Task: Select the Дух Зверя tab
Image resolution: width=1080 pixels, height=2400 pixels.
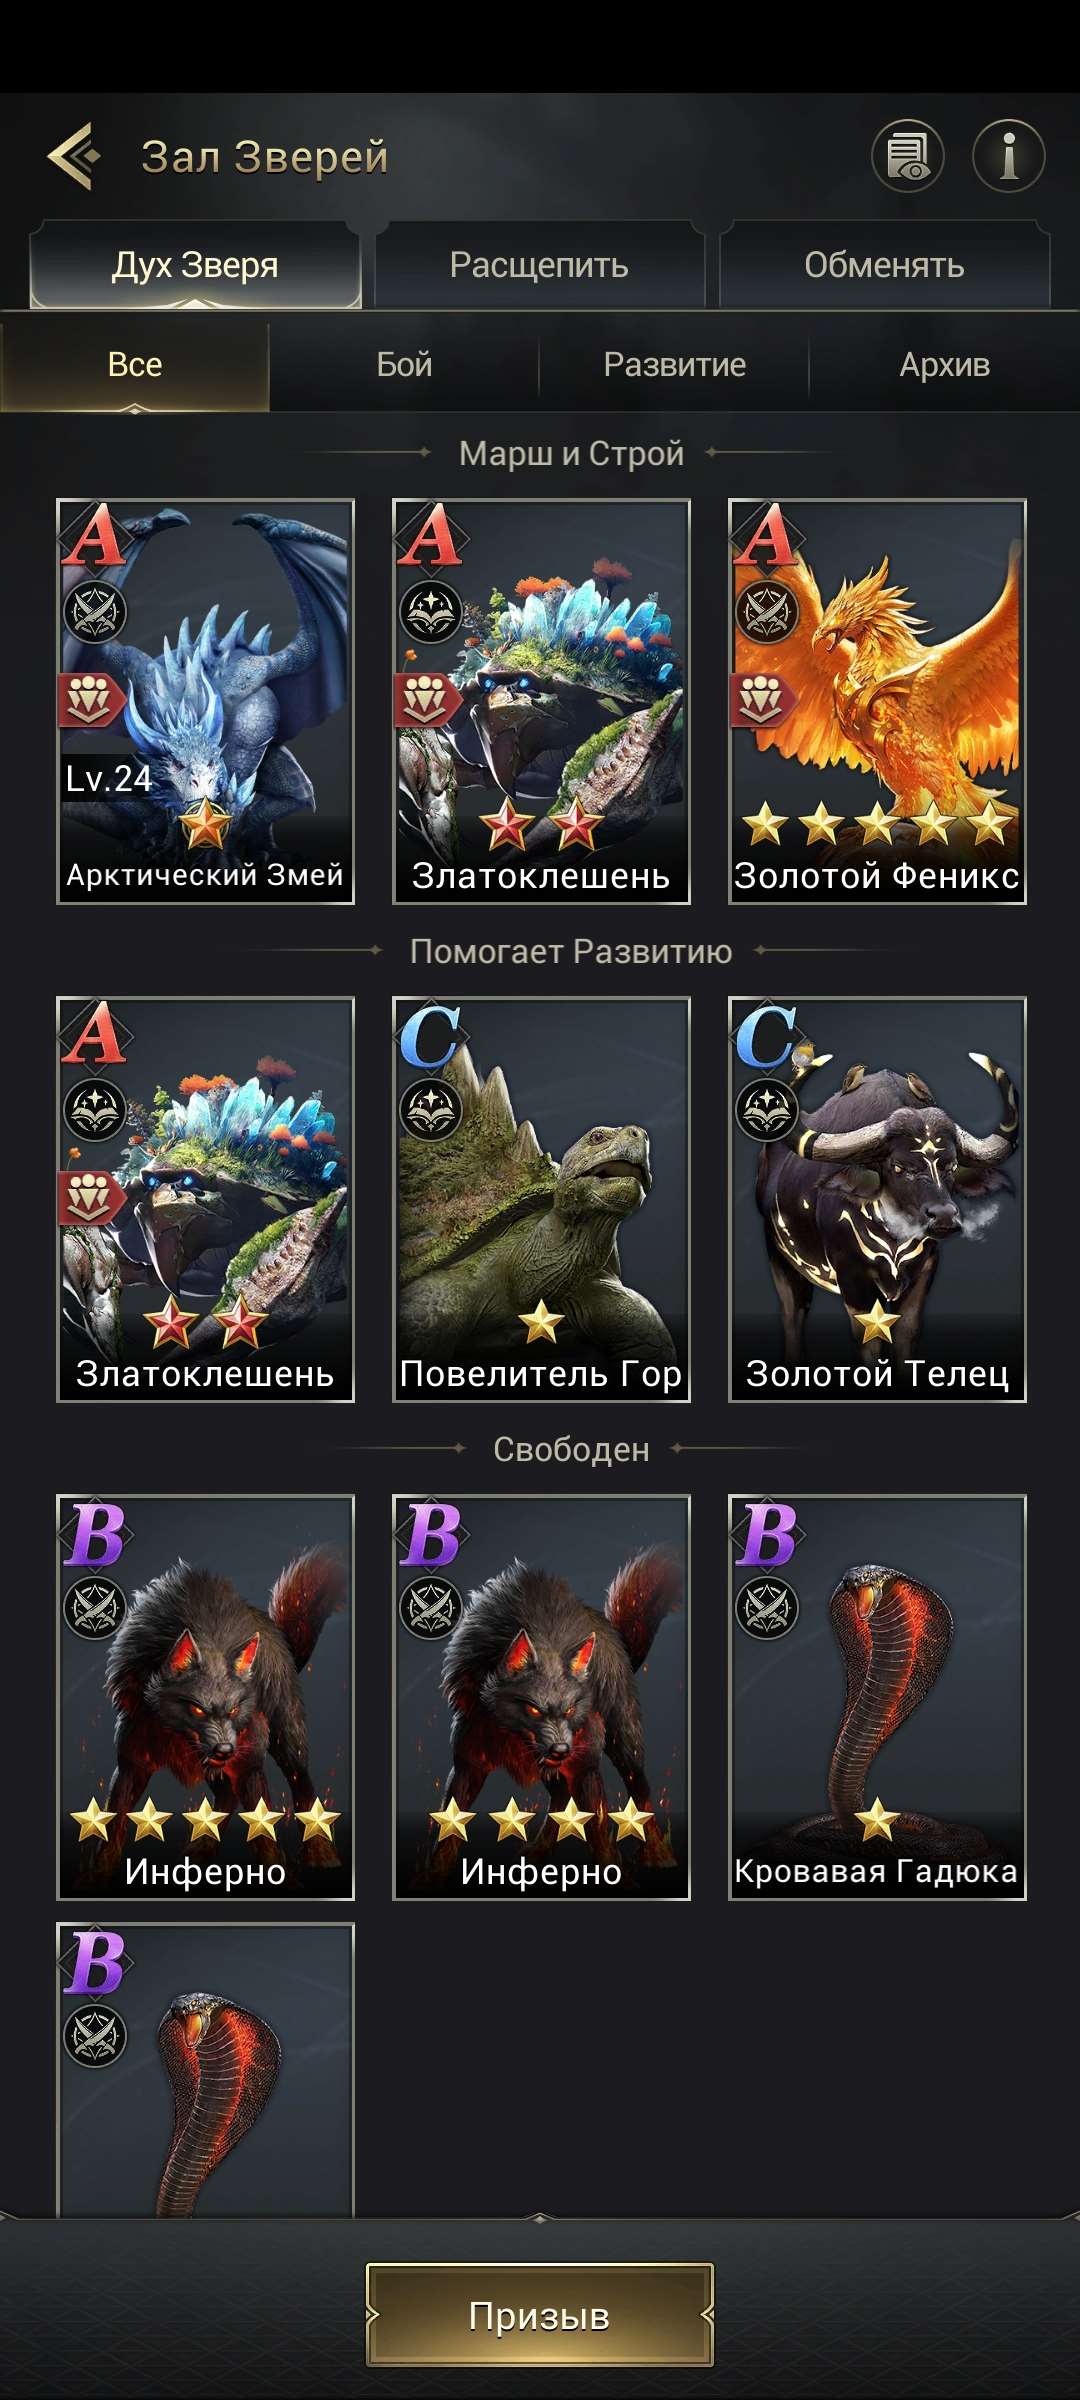Action: (x=195, y=265)
